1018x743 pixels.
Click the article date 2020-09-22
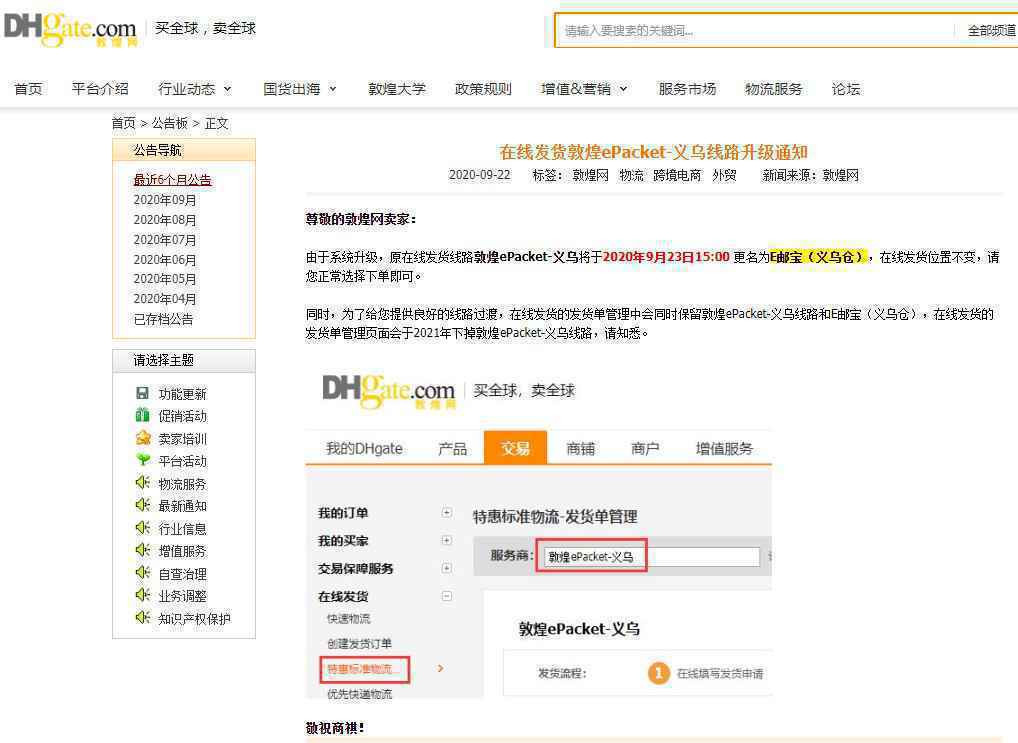coord(480,175)
